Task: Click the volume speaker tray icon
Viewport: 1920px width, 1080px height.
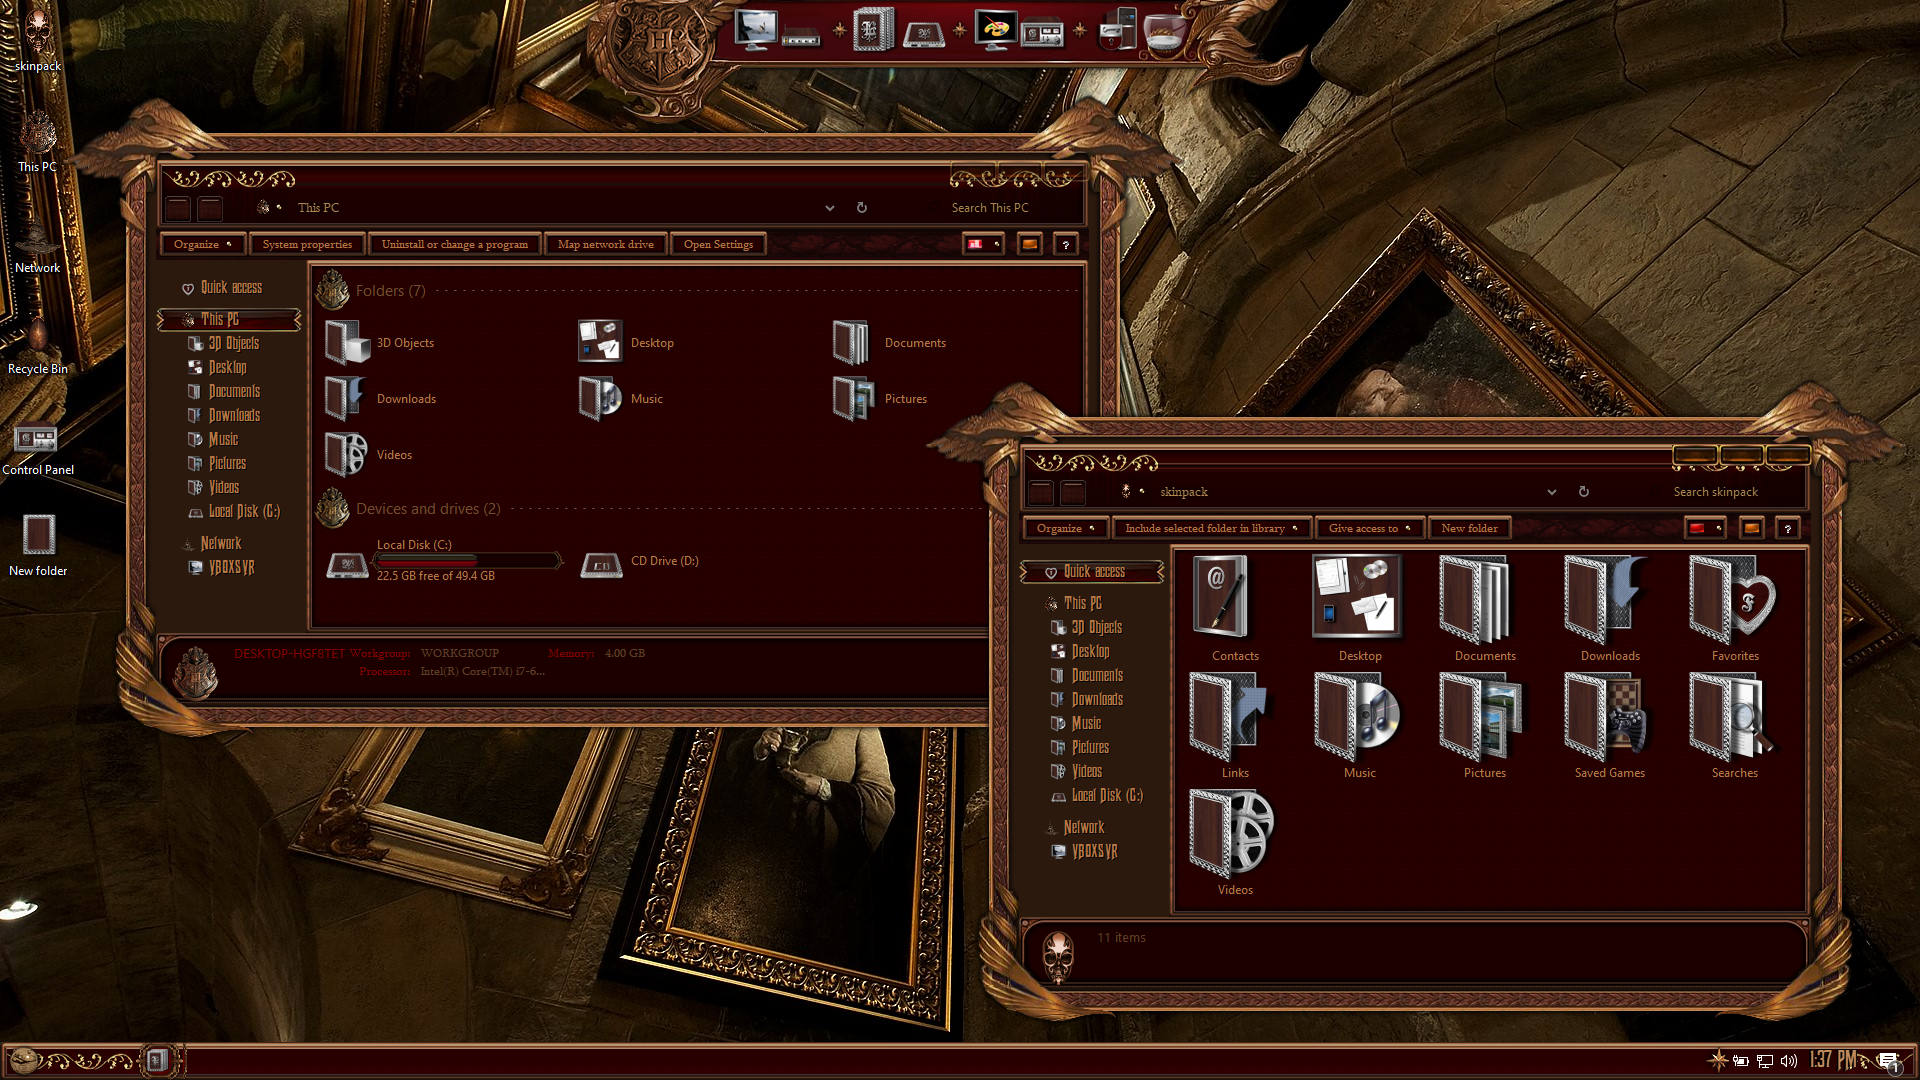Action: tap(1789, 1061)
